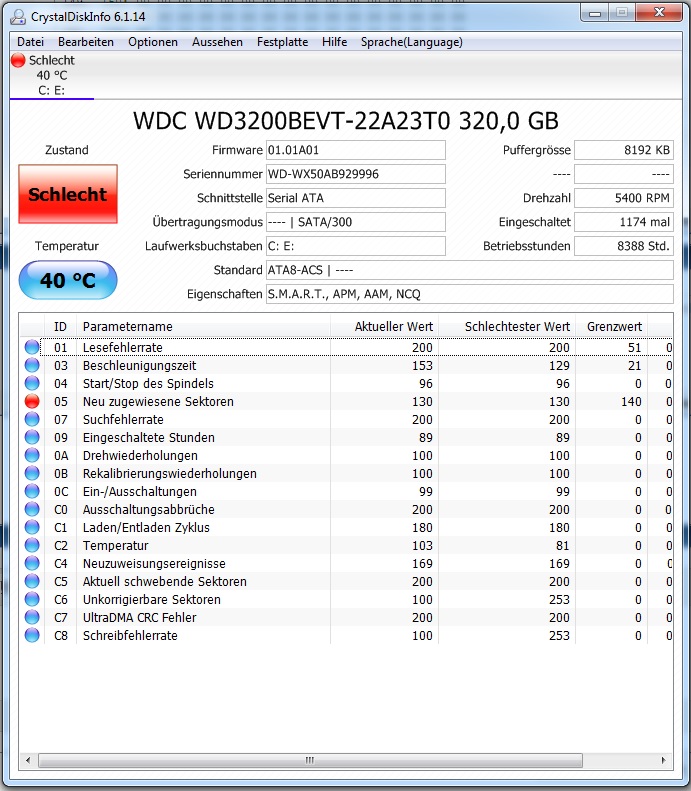The width and height of the screenshot is (691, 791).
Task: Open the Bearbeiten menu
Action: click(x=86, y=42)
